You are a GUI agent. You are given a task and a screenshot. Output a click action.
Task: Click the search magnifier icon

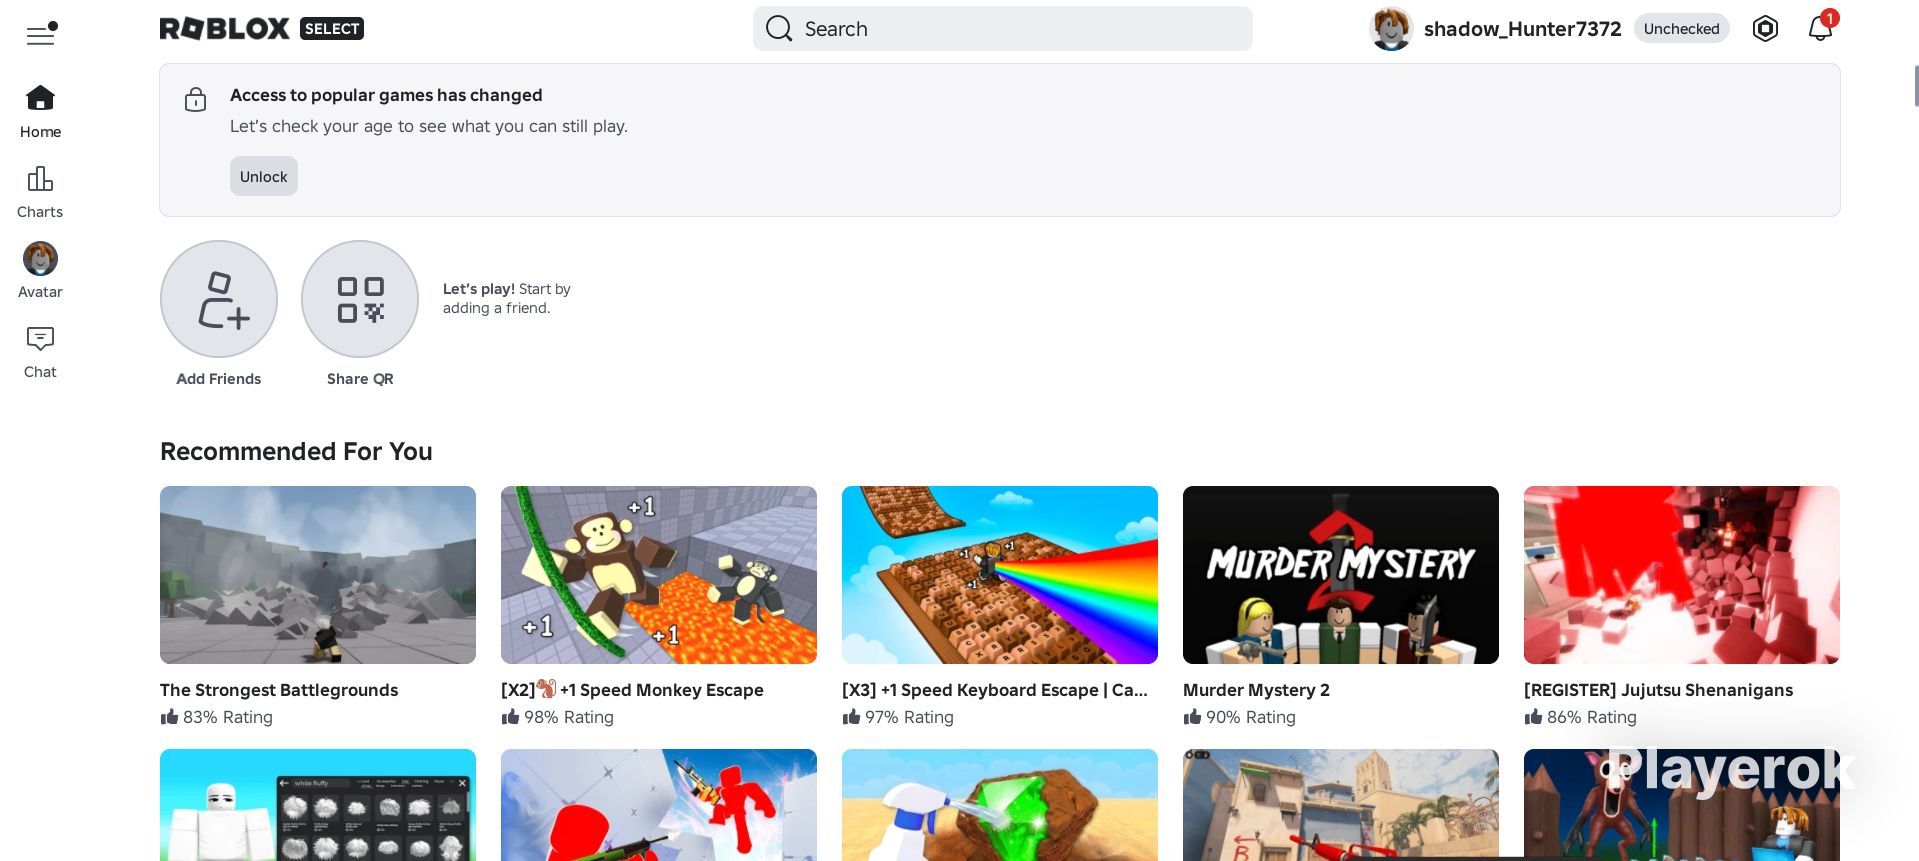779,29
